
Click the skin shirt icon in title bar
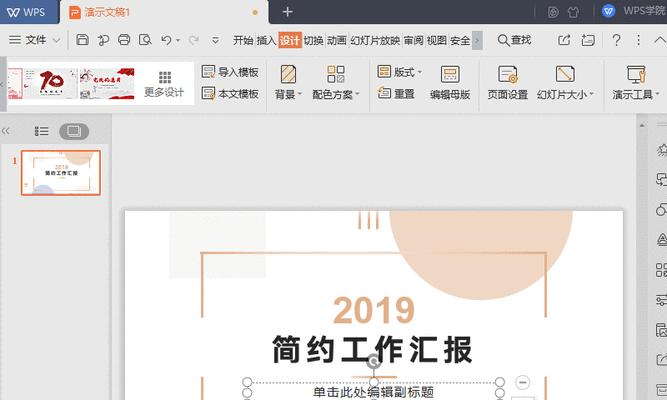(x=573, y=12)
